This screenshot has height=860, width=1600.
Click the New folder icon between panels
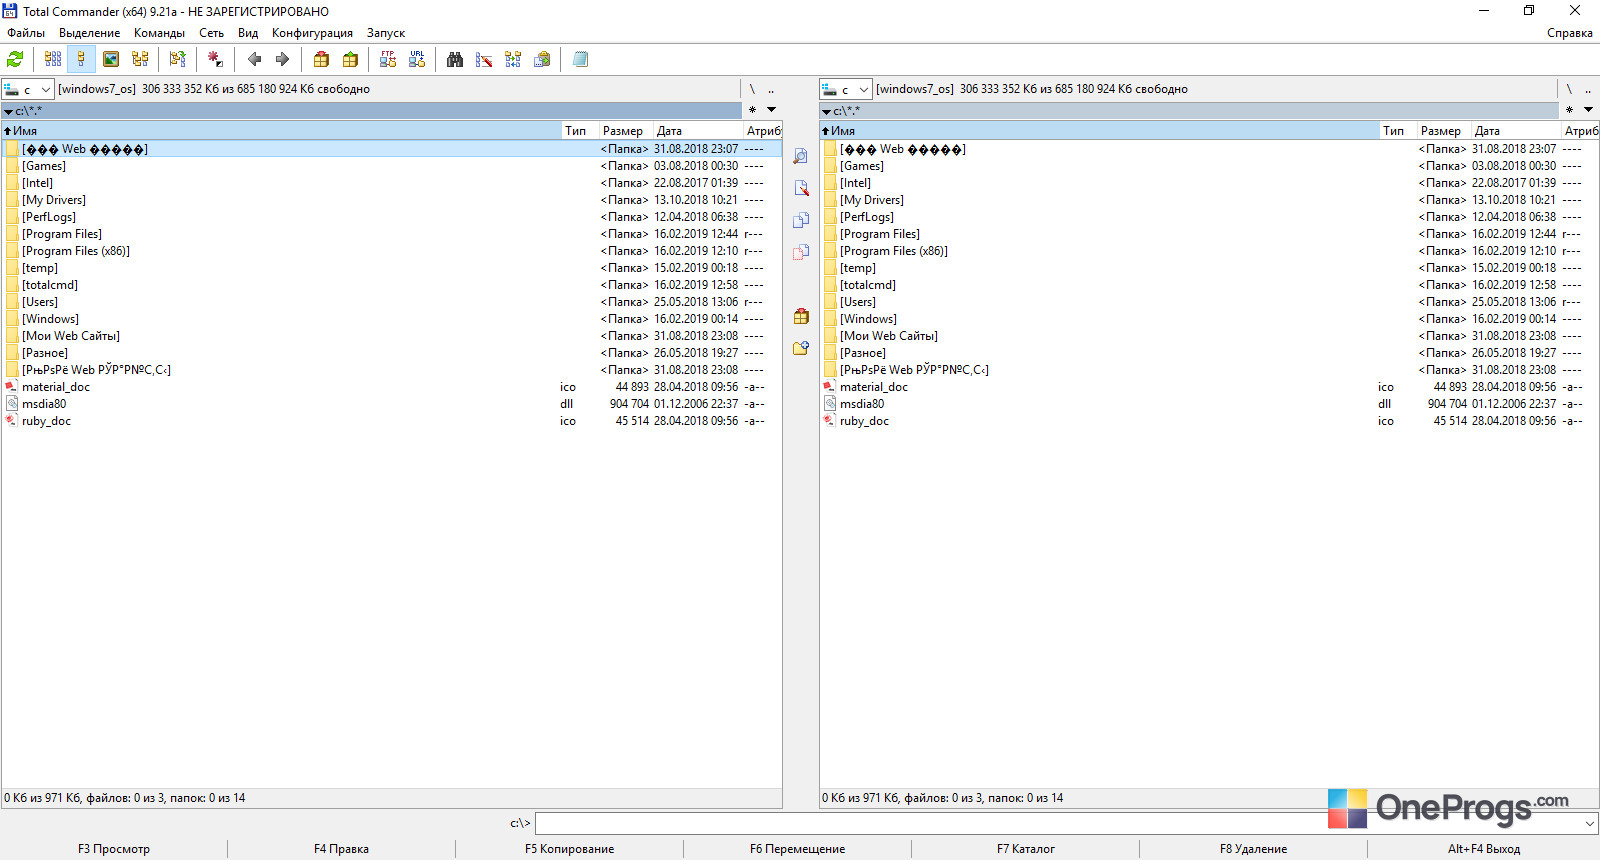(x=801, y=348)
